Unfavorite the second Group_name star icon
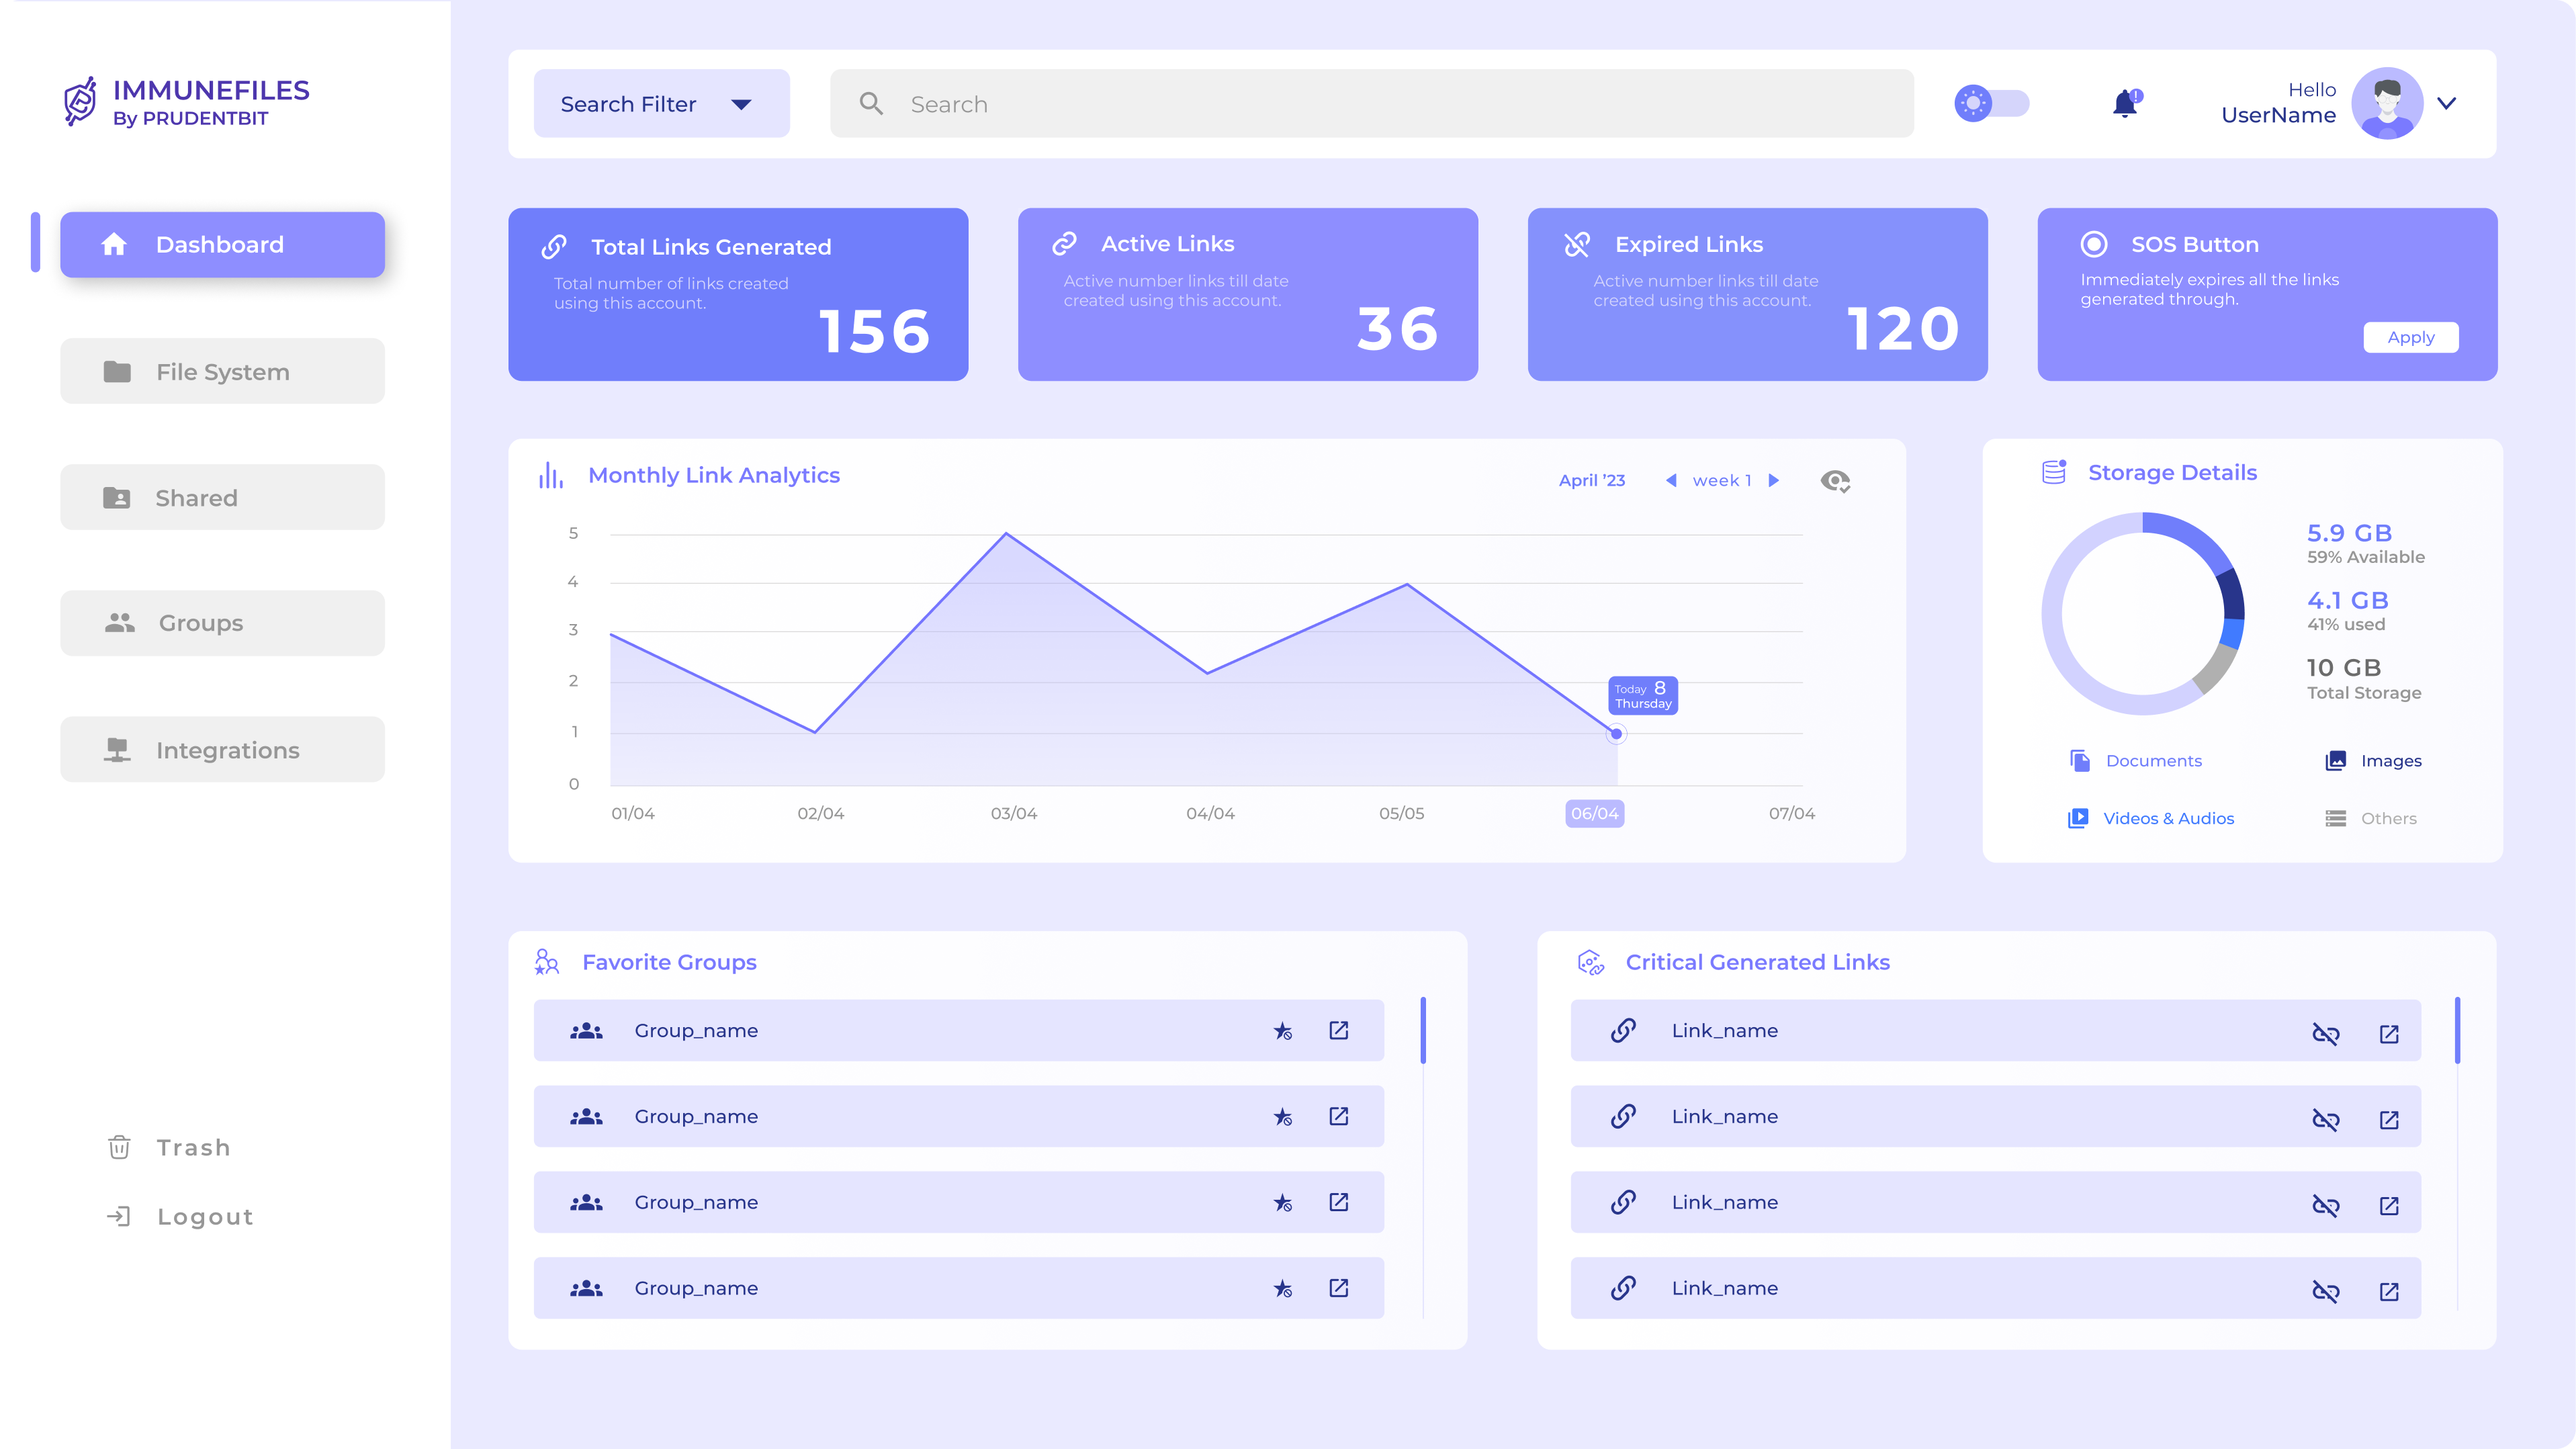The width and height of the screenshot is (2576, 1449). [x=1282, y=1117]
